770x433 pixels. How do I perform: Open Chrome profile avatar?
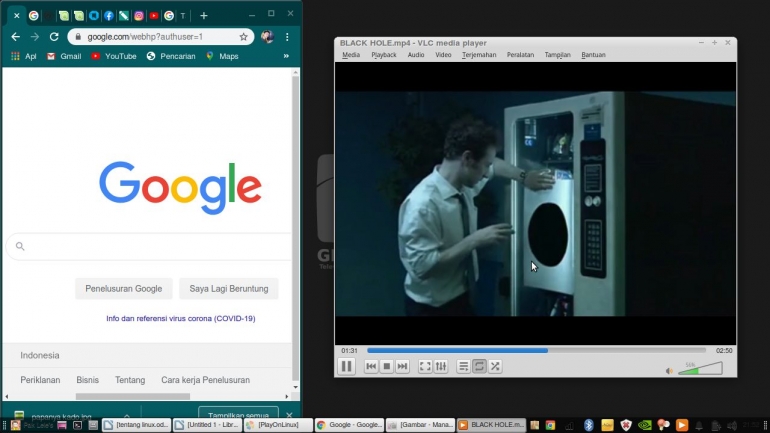pyautogui.click(x=267, y=37)
